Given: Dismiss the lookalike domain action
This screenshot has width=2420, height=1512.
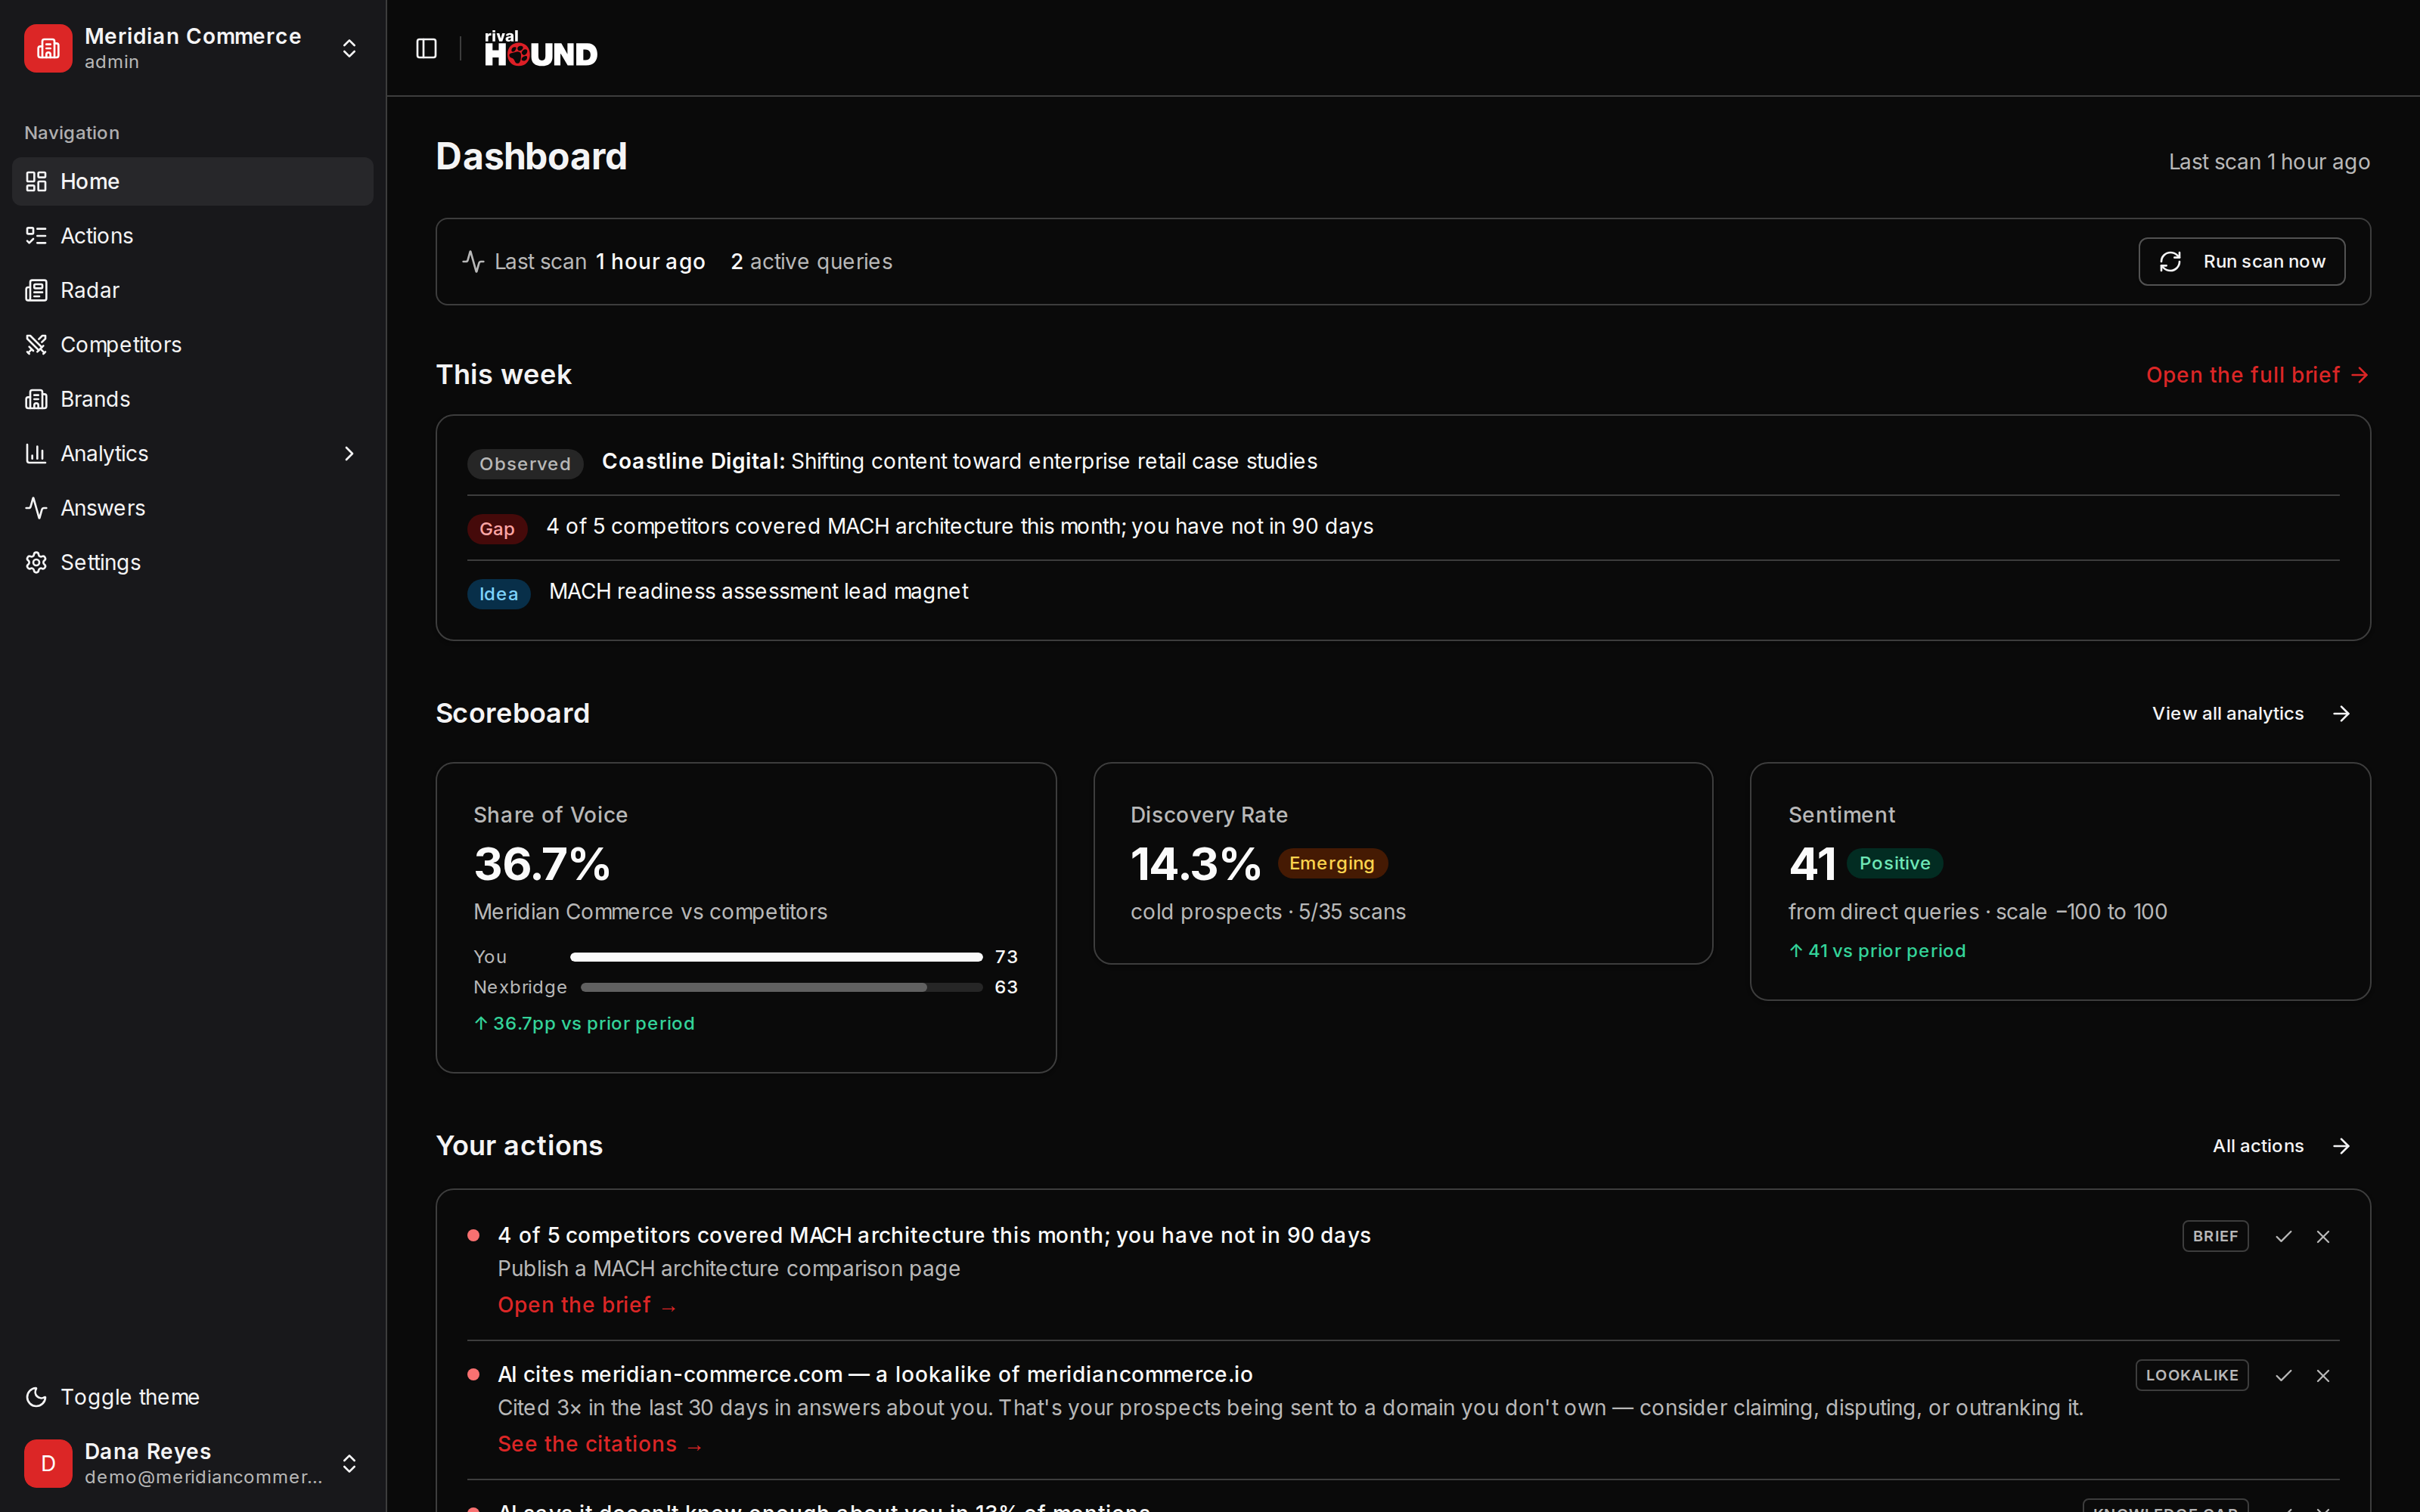Looking at the screenshot, I should pos(2323,1375).
